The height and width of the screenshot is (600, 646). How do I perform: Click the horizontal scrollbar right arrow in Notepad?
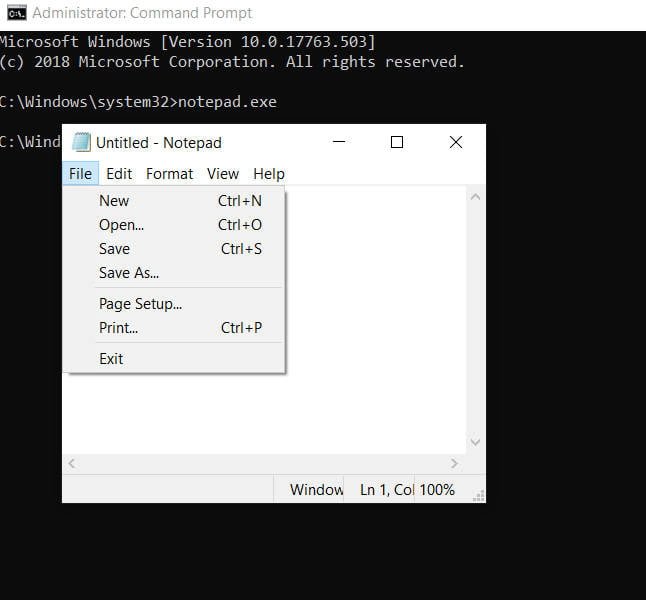click(454, 464)
